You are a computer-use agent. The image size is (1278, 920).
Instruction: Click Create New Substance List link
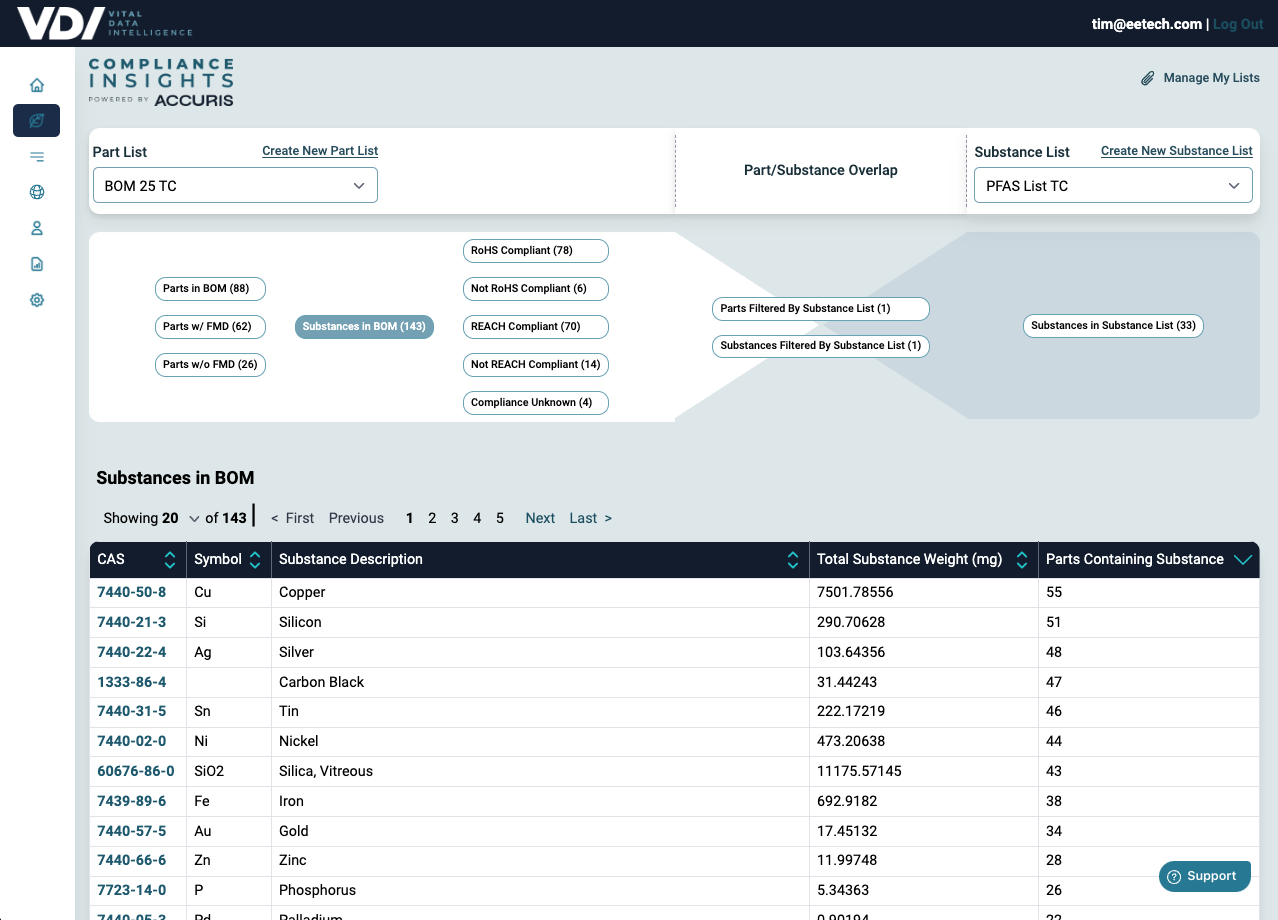coord(1177,151)
